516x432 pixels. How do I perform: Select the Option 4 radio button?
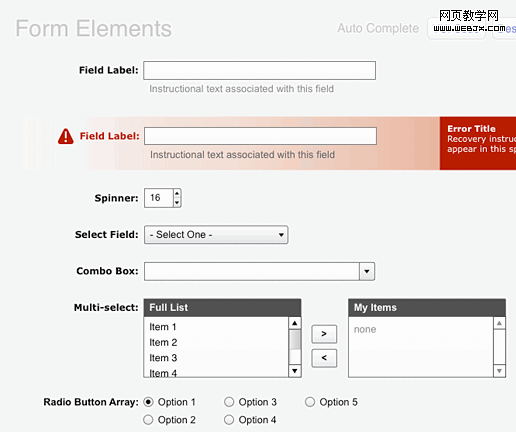pos(229,420)
